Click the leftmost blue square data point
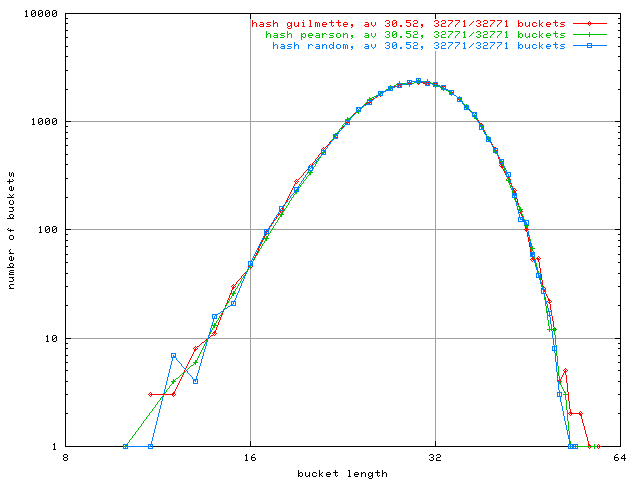The image size is (640, 480). pos(125,446)
